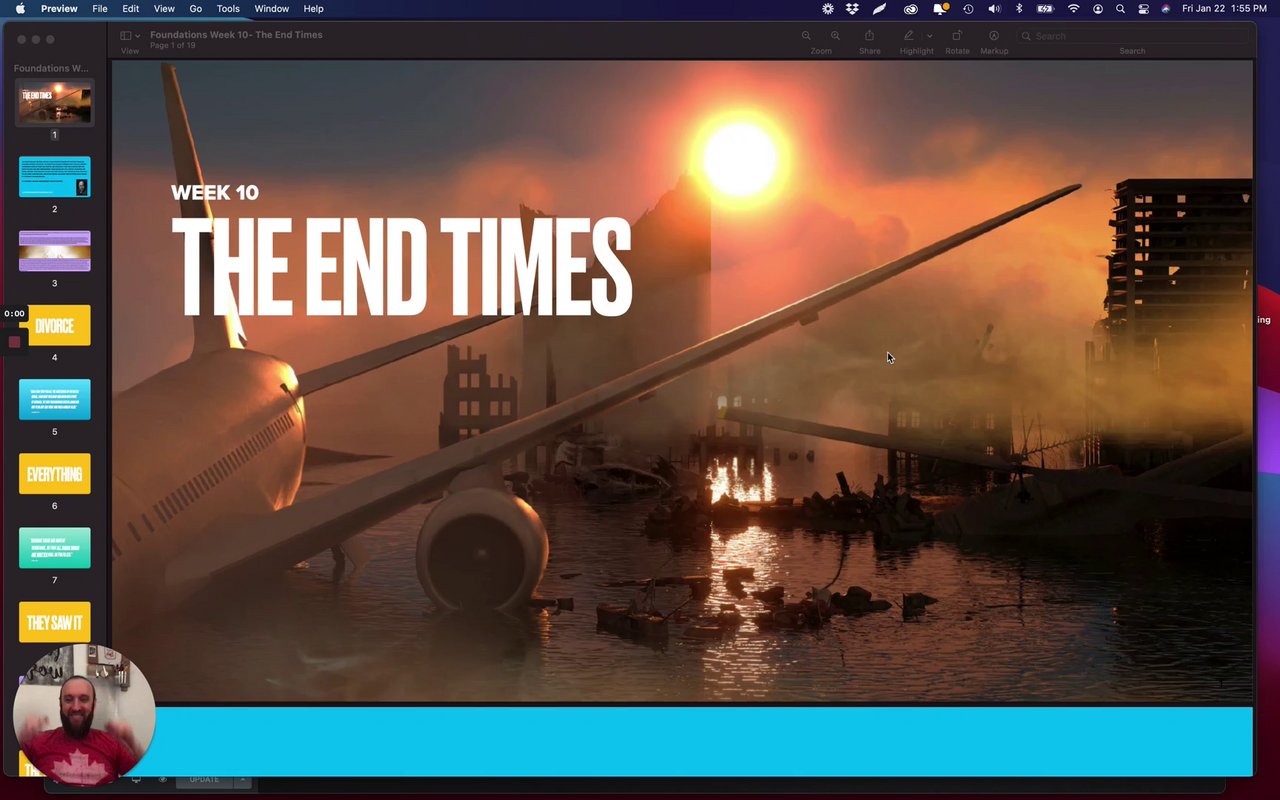Click the circular webcam overlay
The height and width of the screenshot is (800, 1280).
coord(84,715)
